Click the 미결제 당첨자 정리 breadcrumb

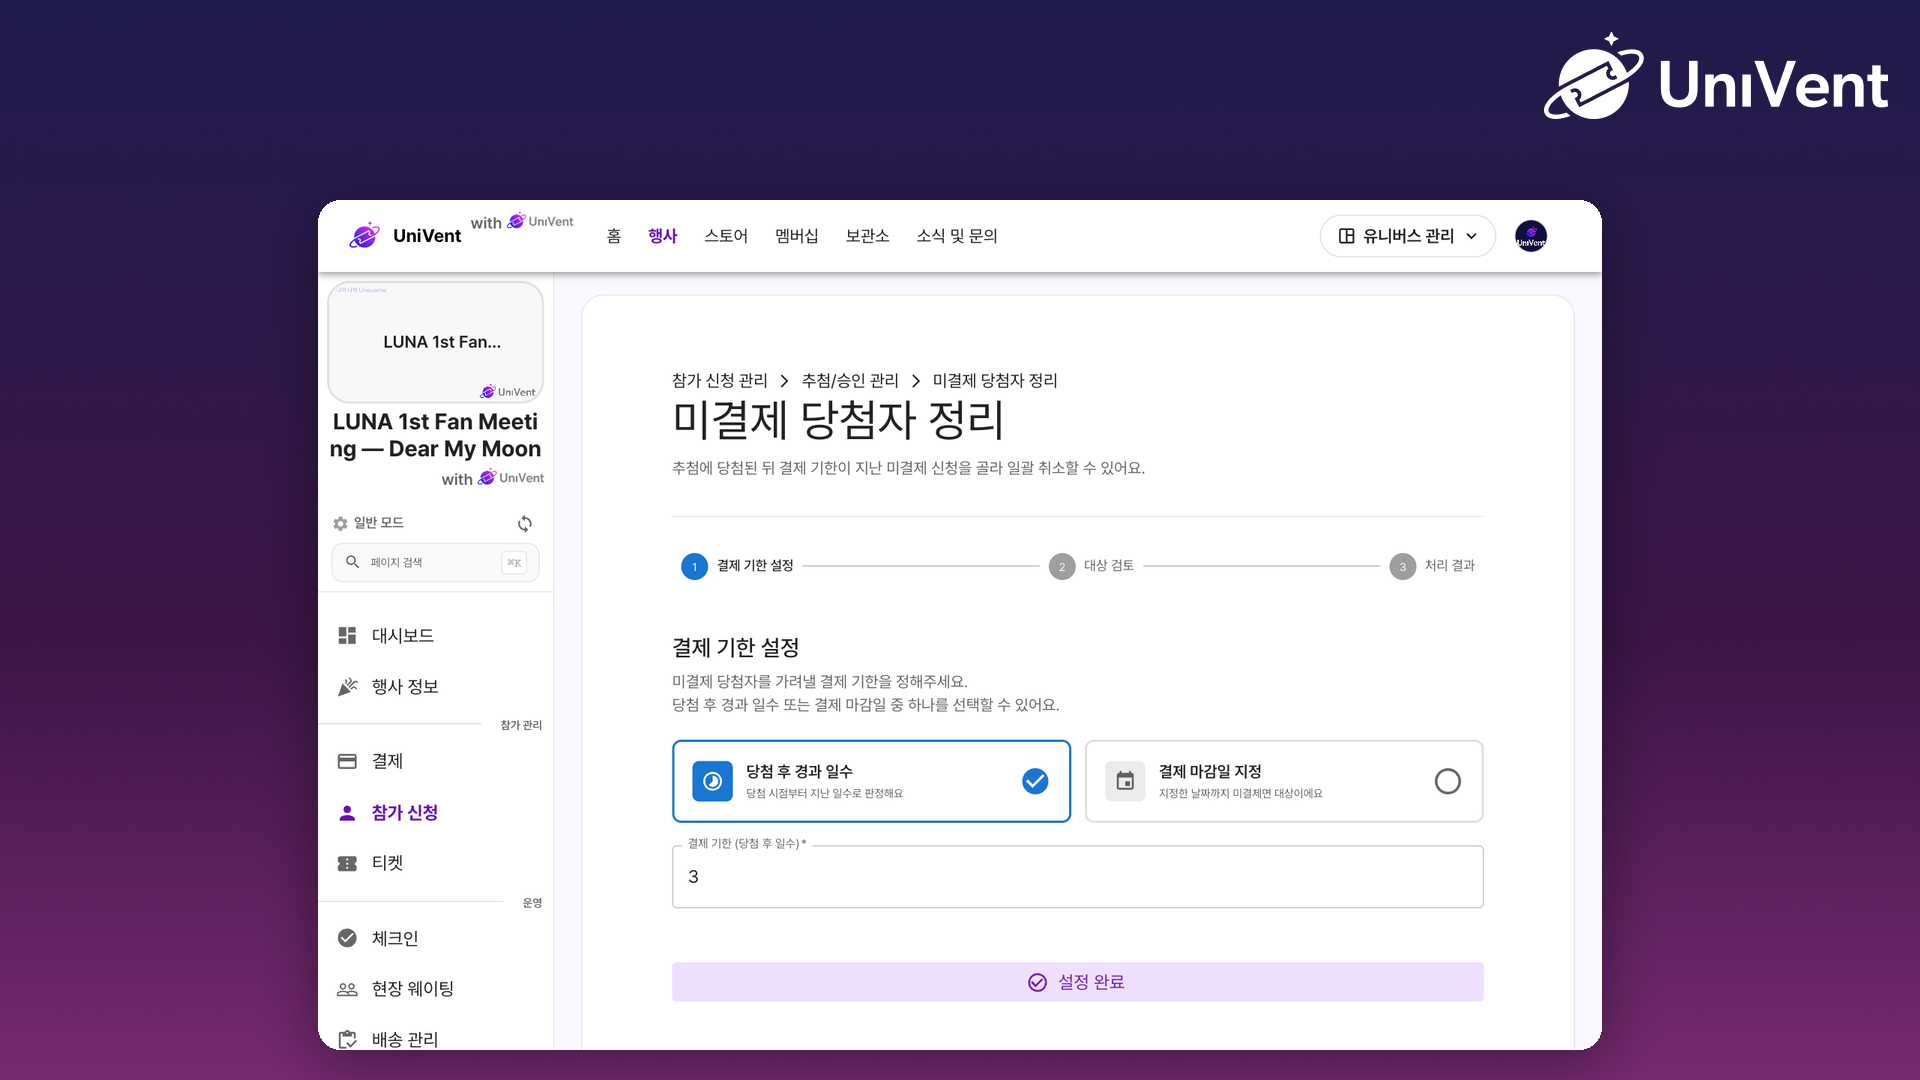[995, 381]
